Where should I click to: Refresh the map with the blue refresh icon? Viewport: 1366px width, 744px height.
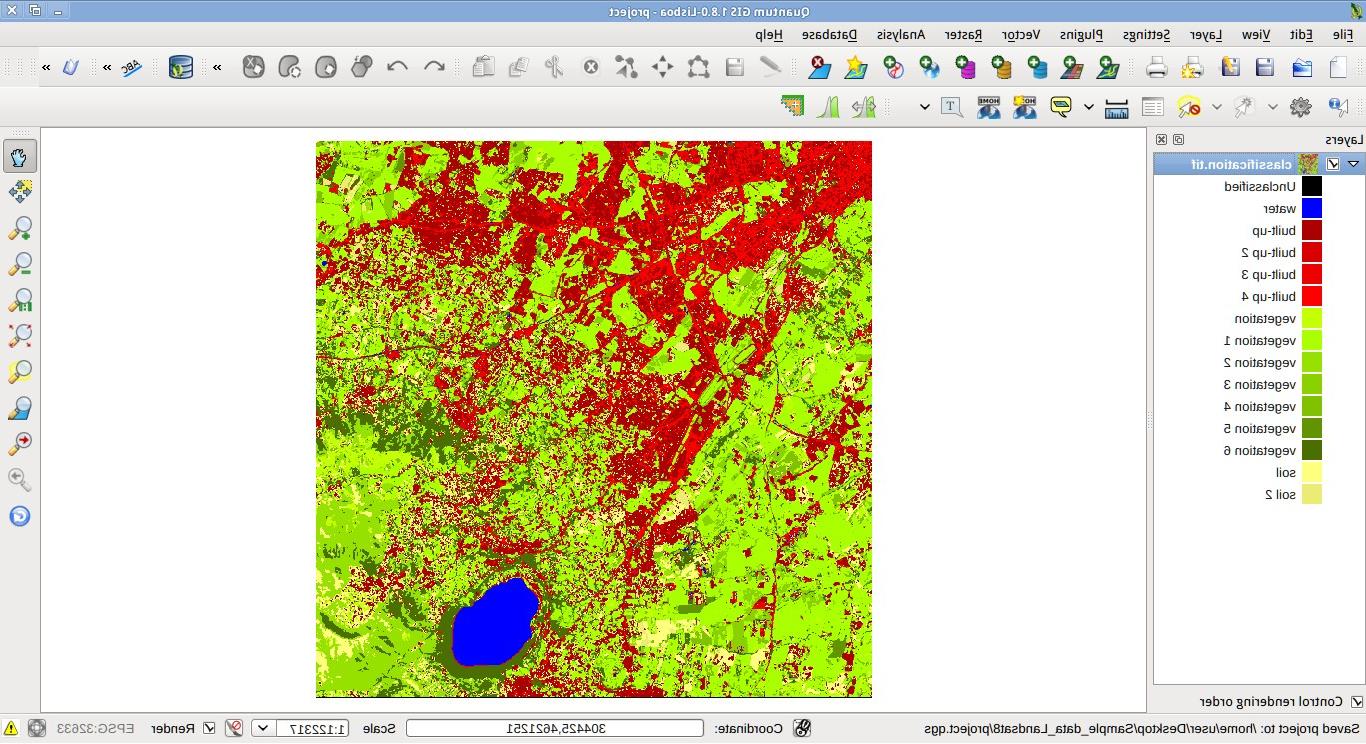point(20,517)
